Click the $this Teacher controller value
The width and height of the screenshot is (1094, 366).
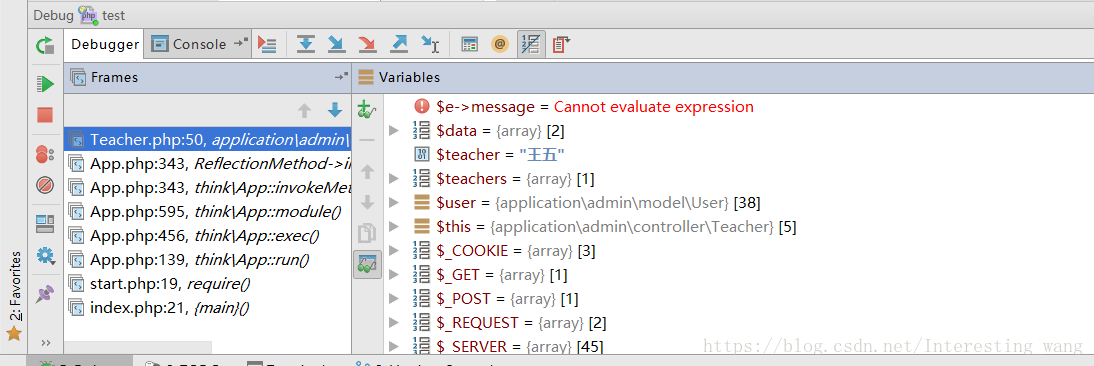point(643,227)
